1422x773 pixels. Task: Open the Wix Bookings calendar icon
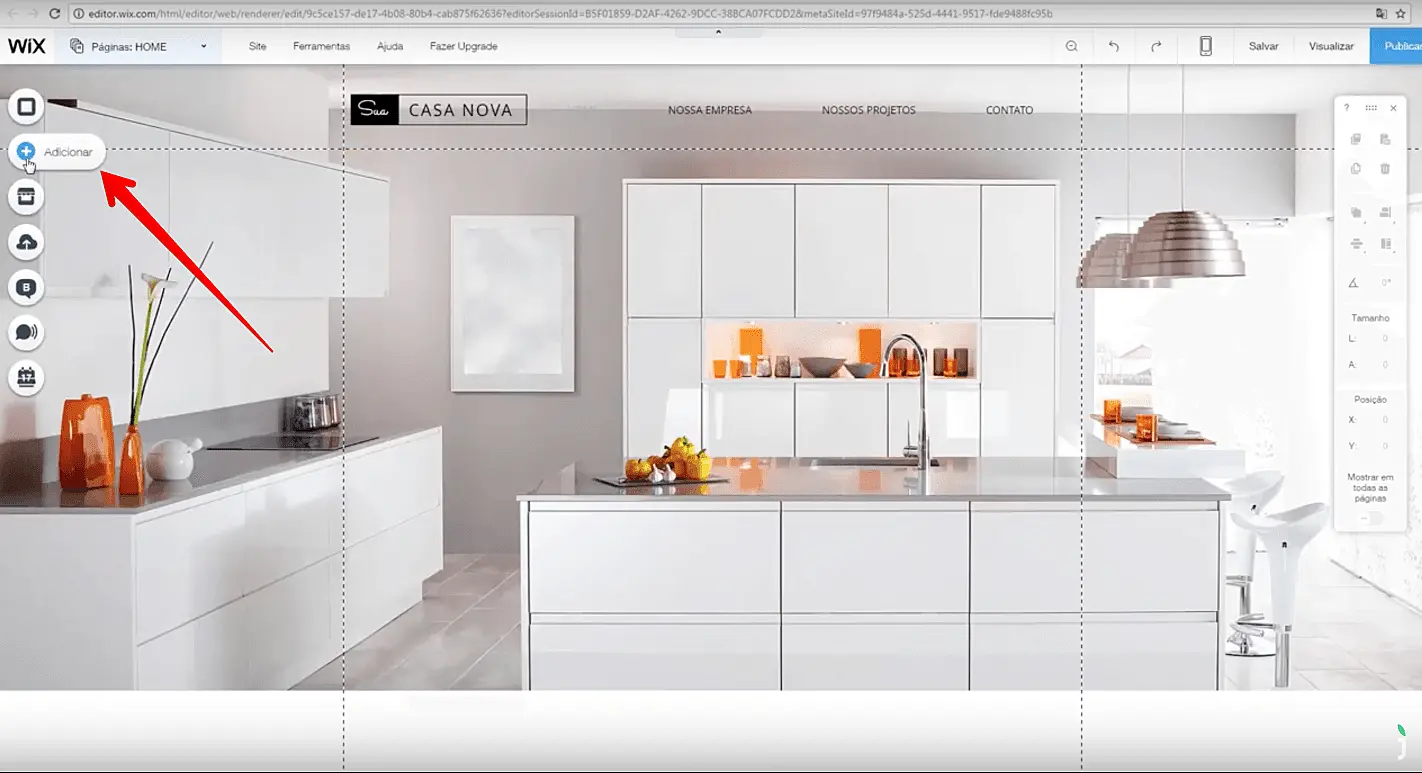26,378
